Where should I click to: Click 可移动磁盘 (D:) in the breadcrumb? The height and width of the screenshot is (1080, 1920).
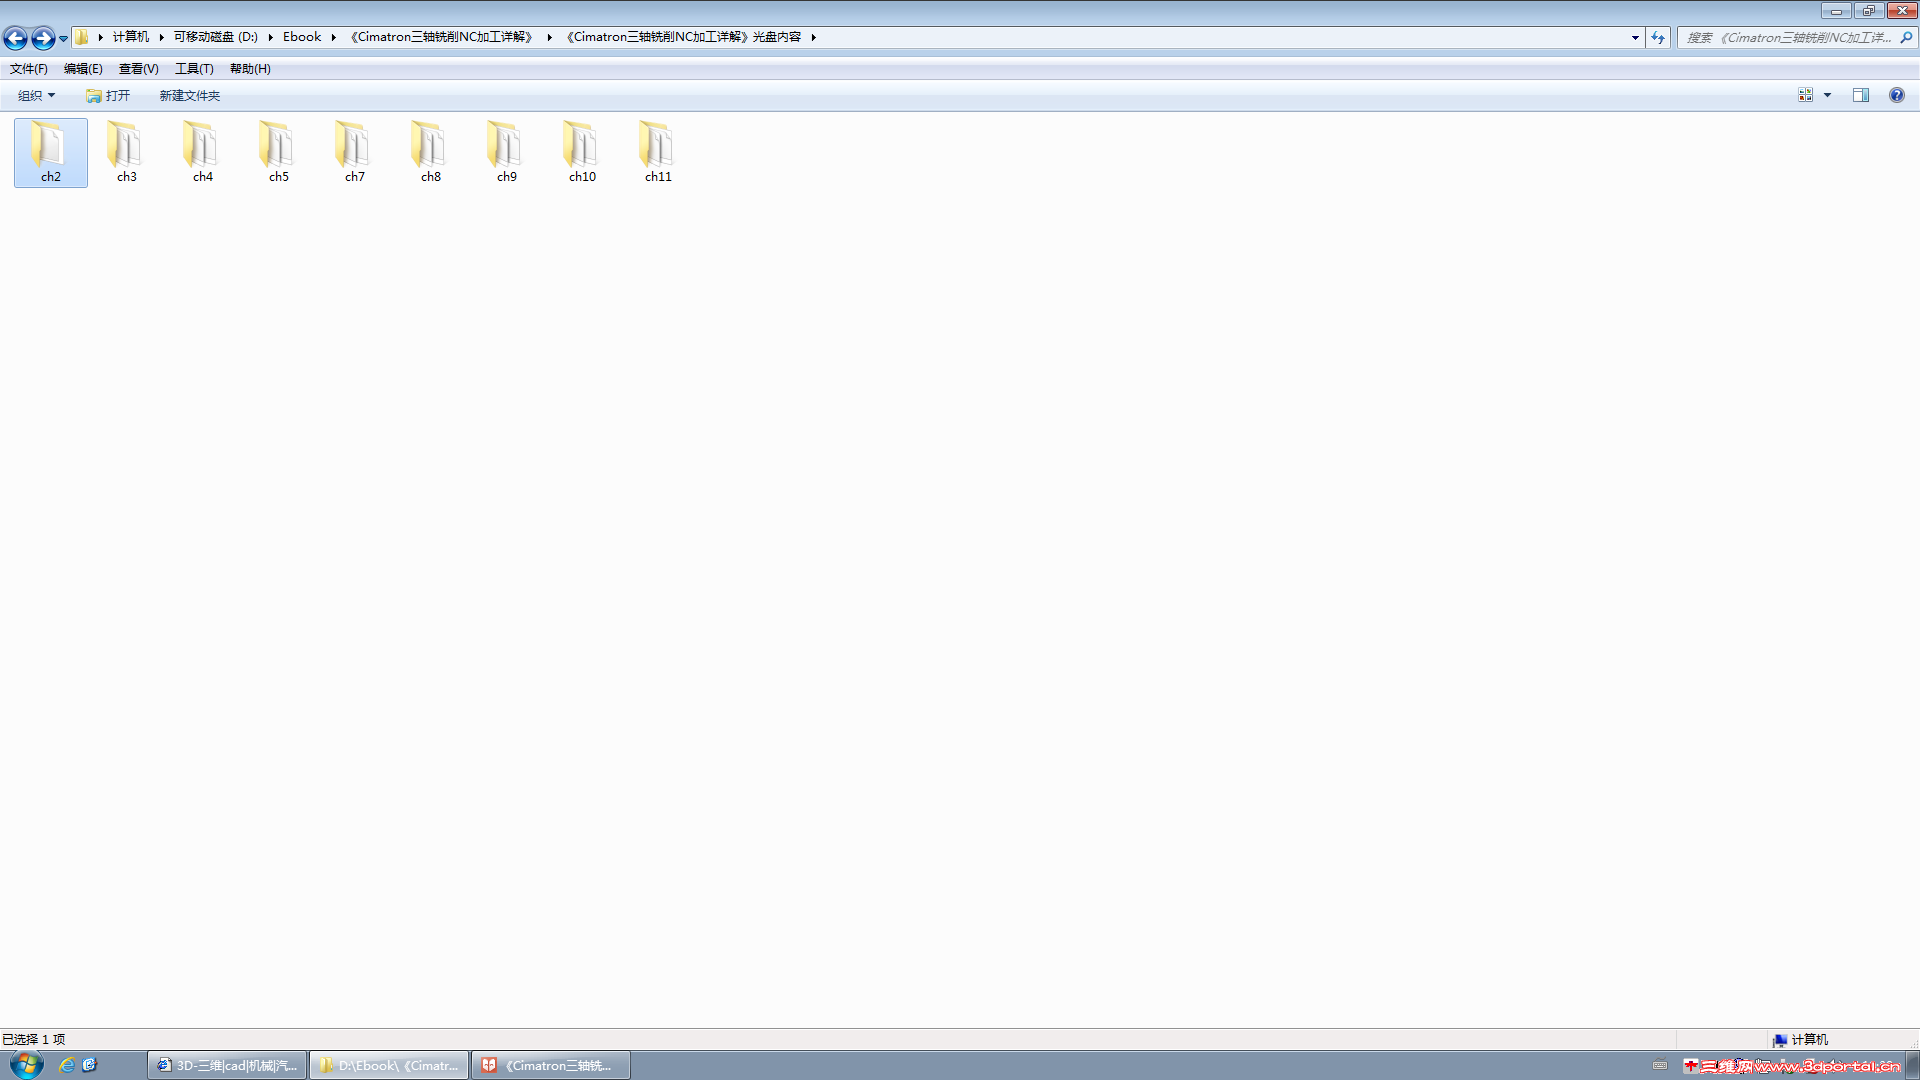point(215,37)
